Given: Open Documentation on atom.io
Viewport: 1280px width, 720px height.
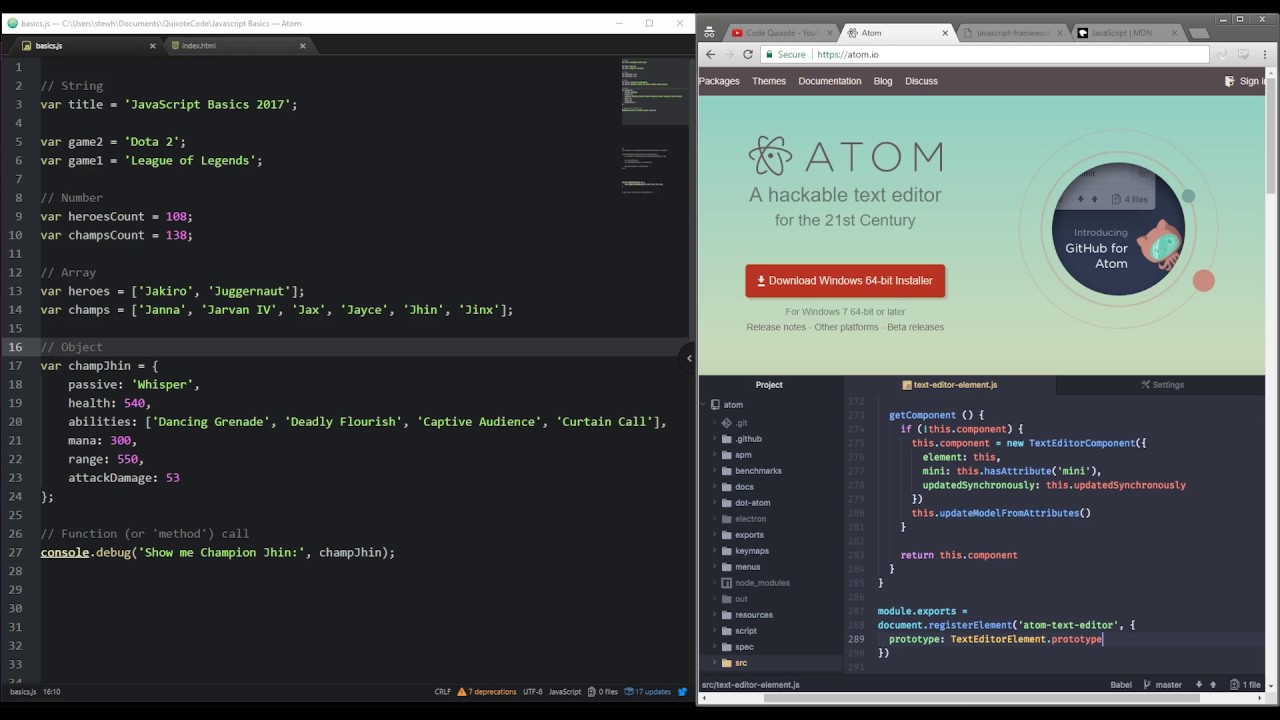Looking at the screenshot, I should (830, 81).
